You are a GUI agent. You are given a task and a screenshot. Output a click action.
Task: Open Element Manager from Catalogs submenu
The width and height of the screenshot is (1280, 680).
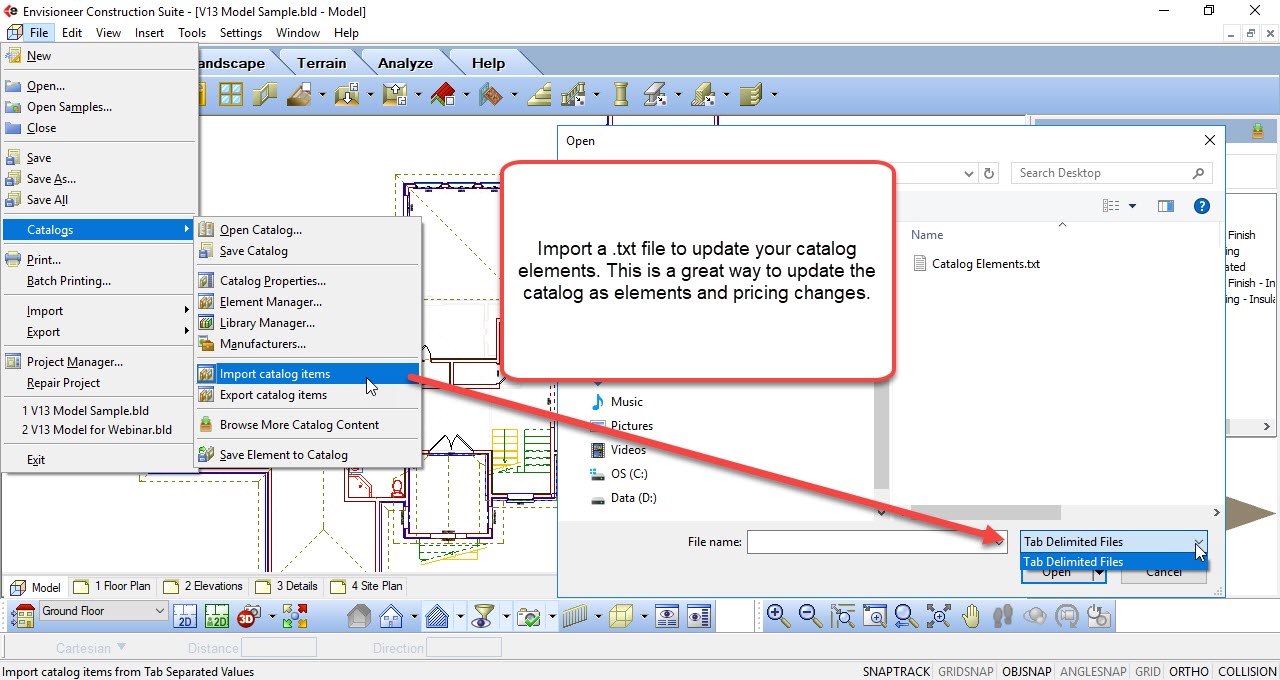[x=307, y=302]
